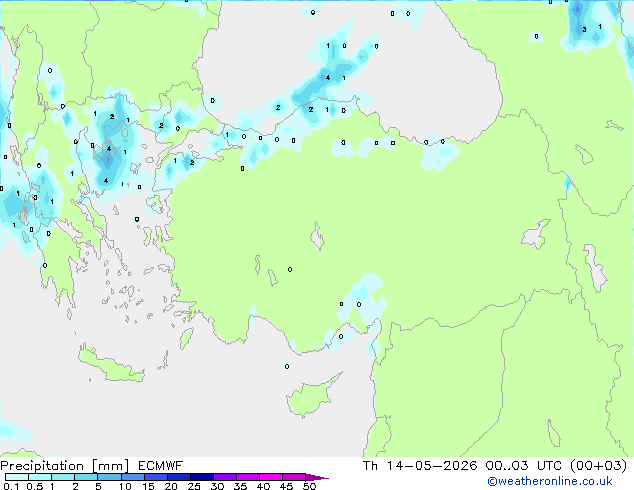Pick the 40–45 mm magenta swatch

tap(271, 477)
